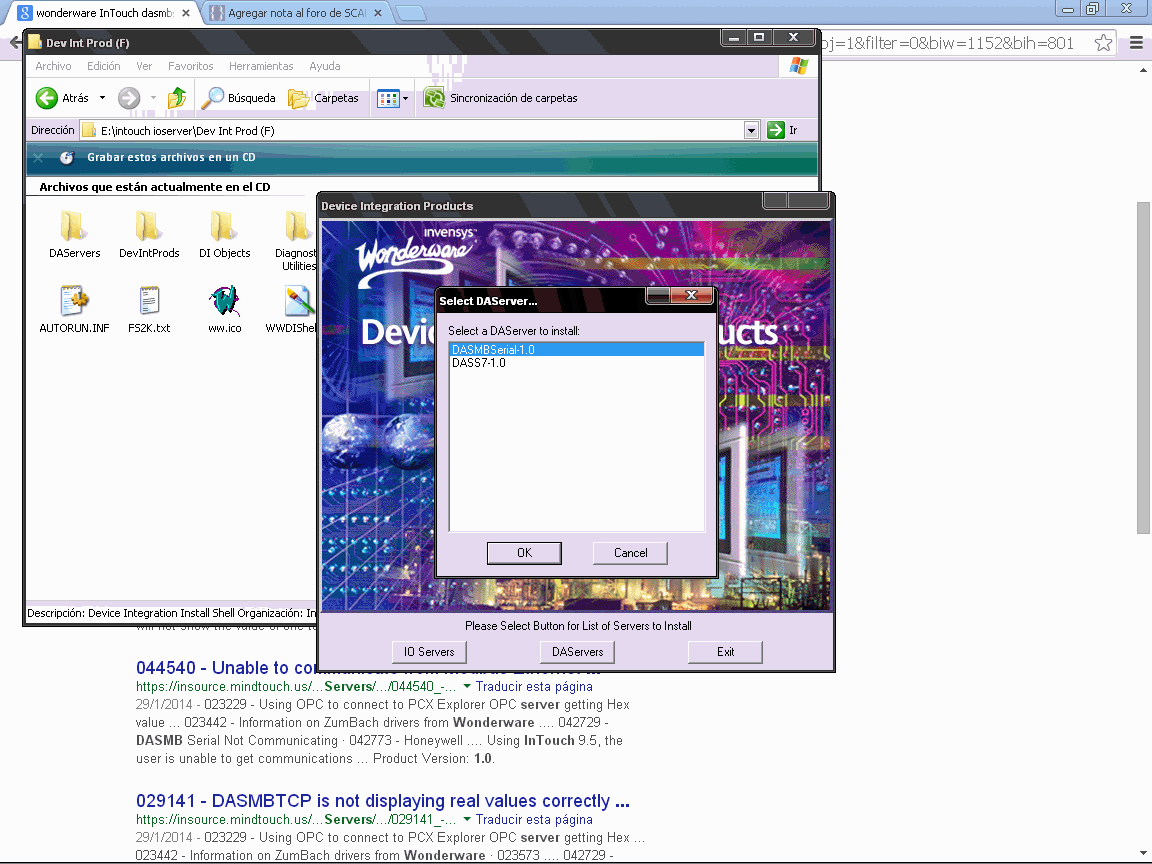Screen dimensions: 1152x864
Task: Open the 029141 DASMBTCP result link
Action: (x=383, y=801)
